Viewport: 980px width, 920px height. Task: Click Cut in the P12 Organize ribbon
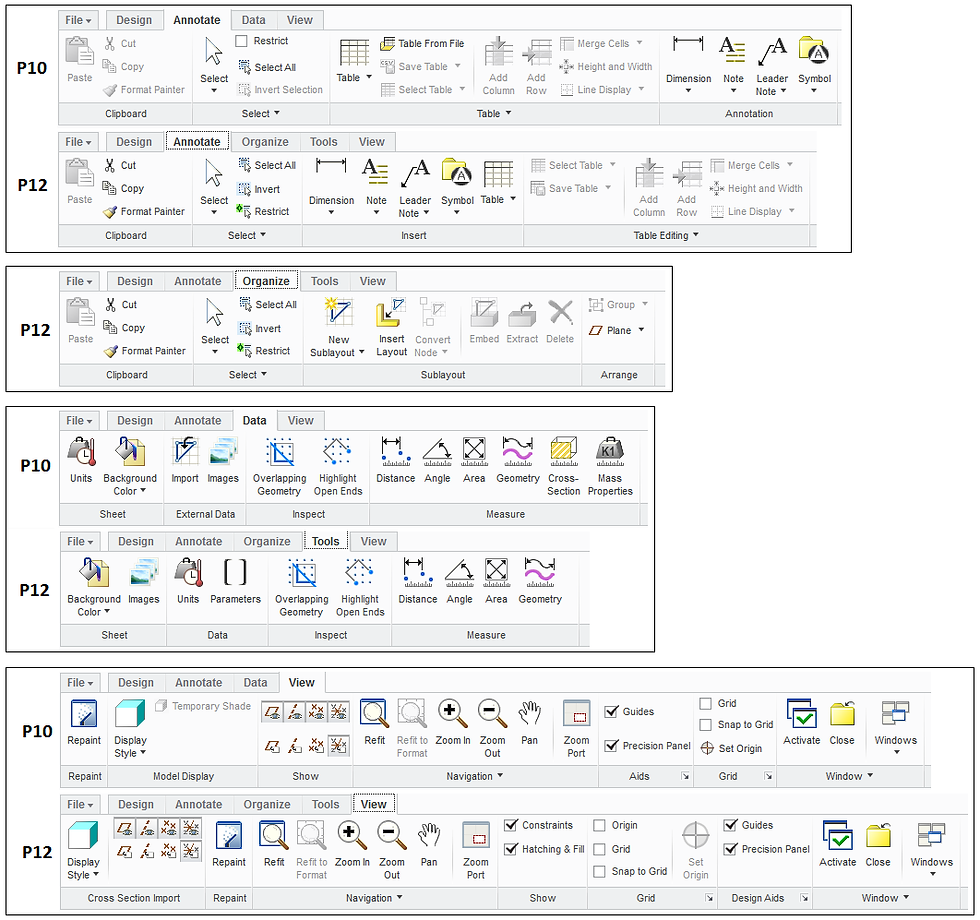pos(121,304)
